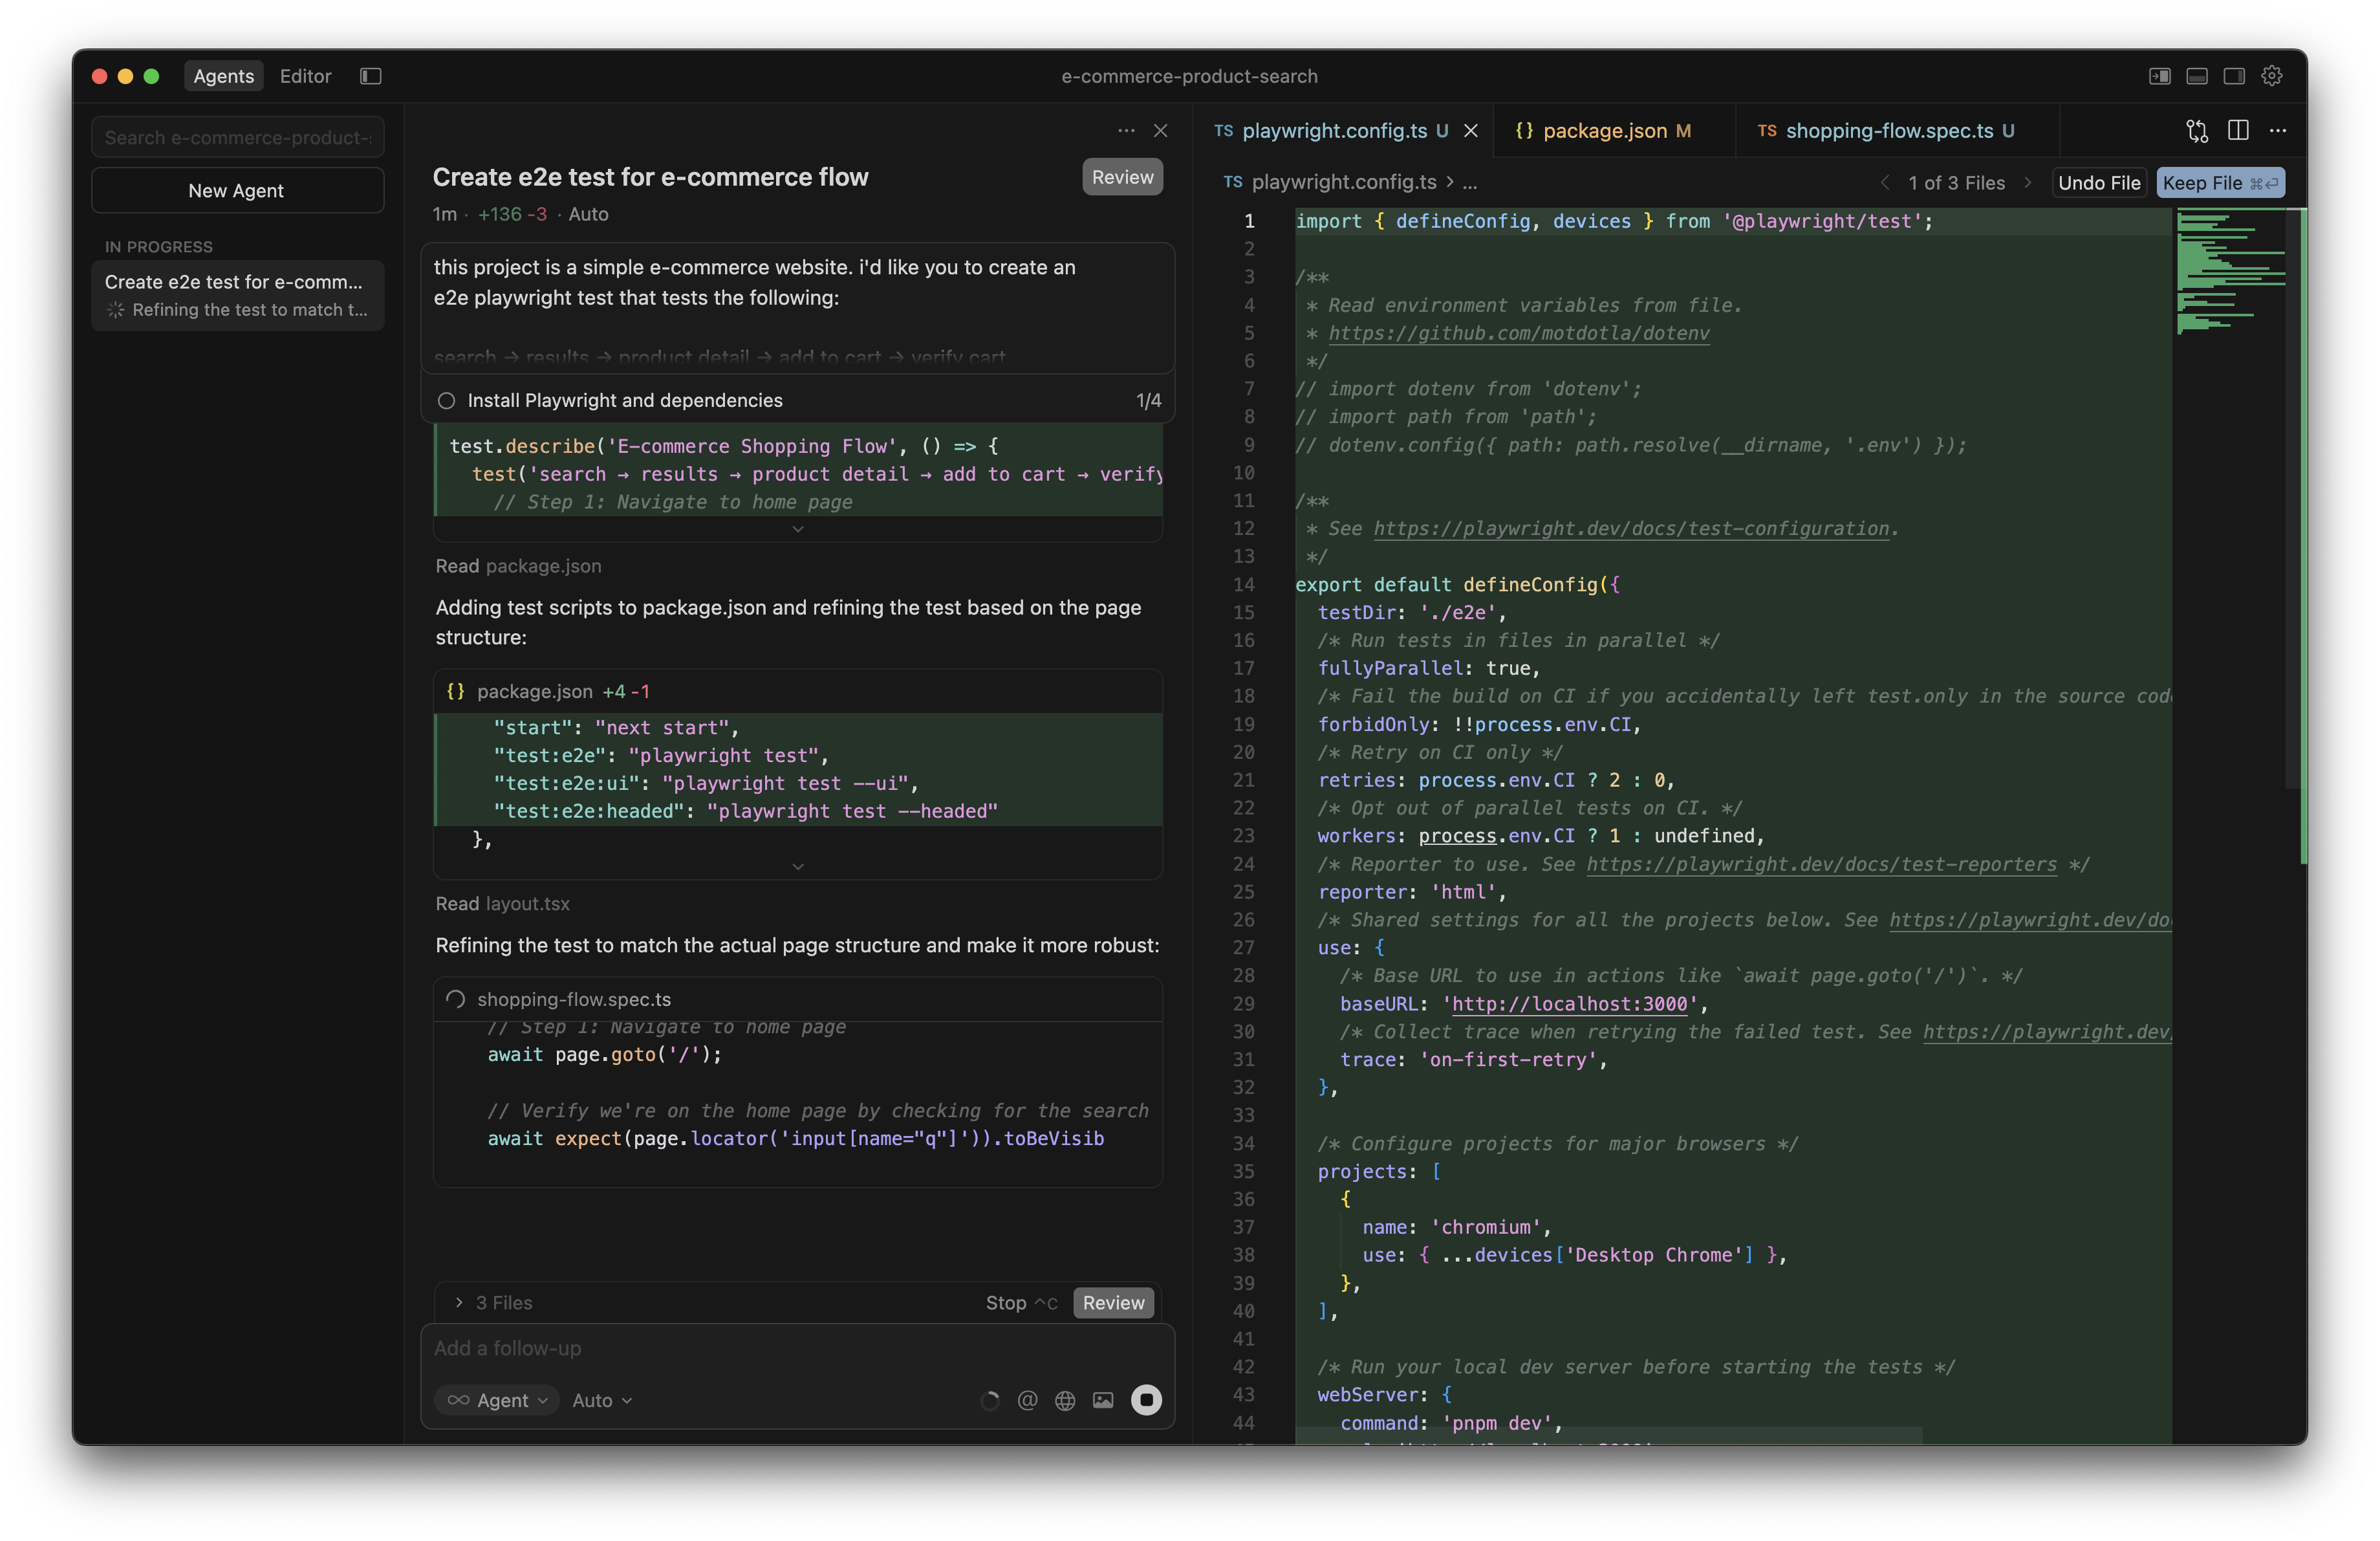
Task: Open the settings gear icon in title bar
Action: point(2272,76)
